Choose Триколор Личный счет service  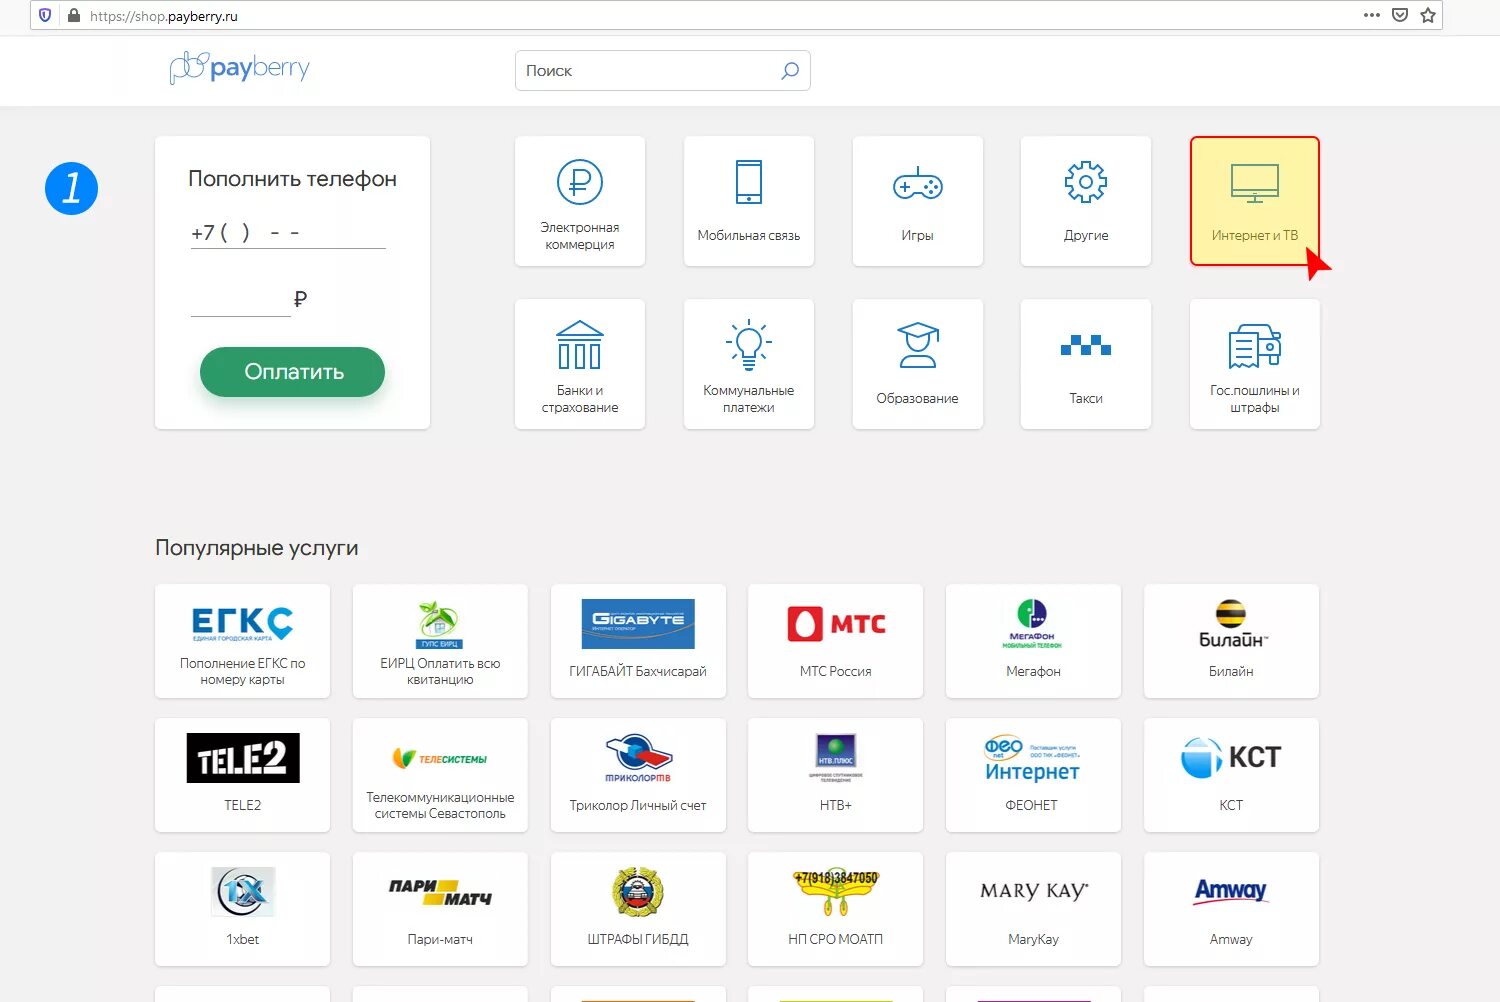(x=638, y=775)
